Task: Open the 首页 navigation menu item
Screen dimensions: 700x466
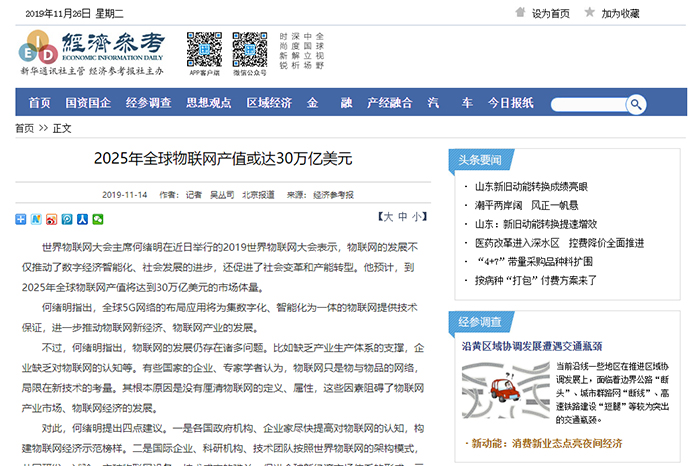Action: click(39, 103)
